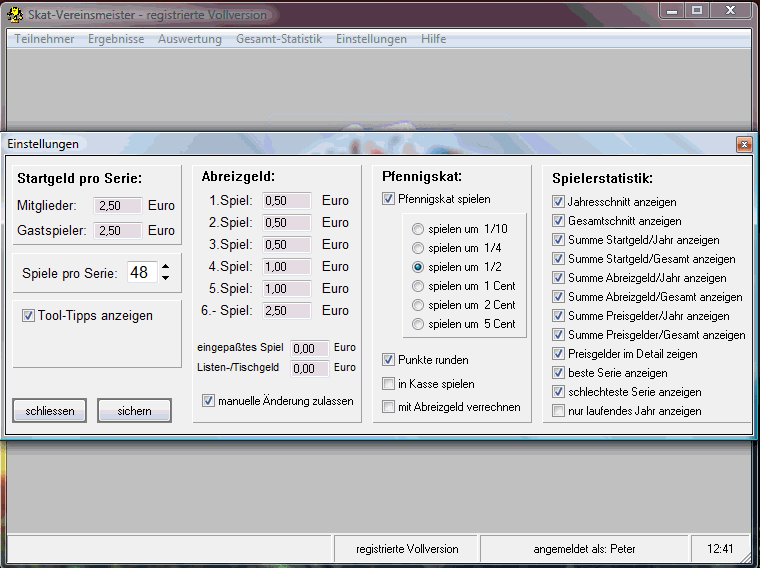This screenshot has height=568, width=760.
Task: Click the Gastspieler Startgeld field
Action: pos(118,230)
